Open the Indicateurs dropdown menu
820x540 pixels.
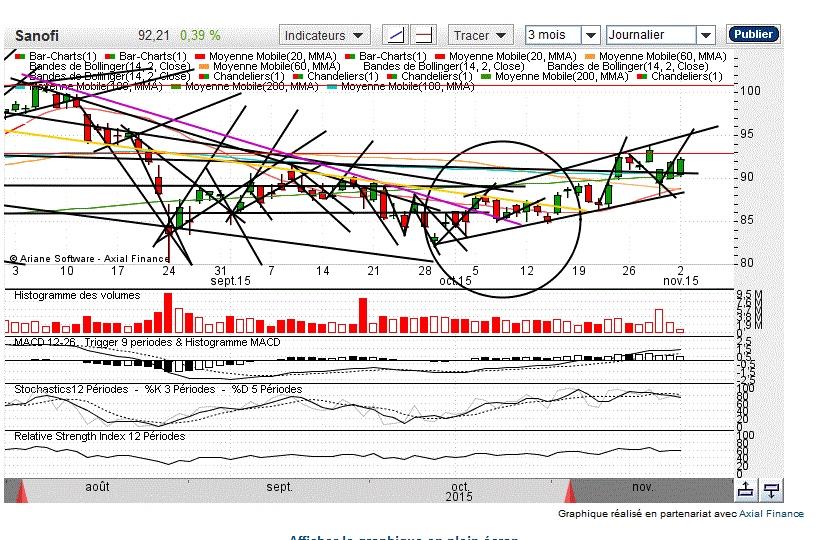[x=325, y=35]
